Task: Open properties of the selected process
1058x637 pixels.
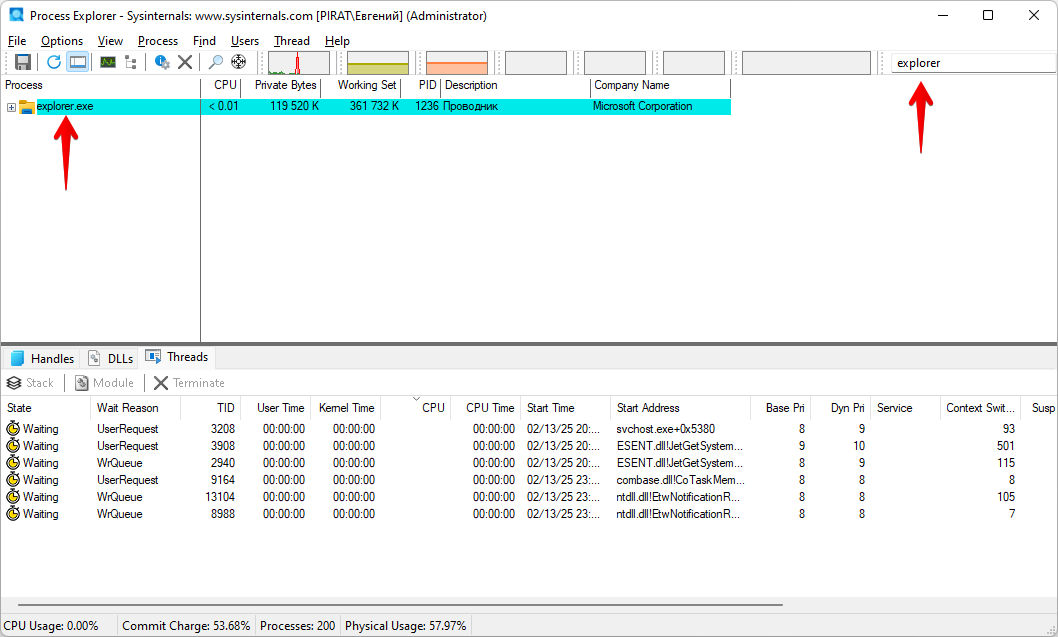Action: (162, 62)
